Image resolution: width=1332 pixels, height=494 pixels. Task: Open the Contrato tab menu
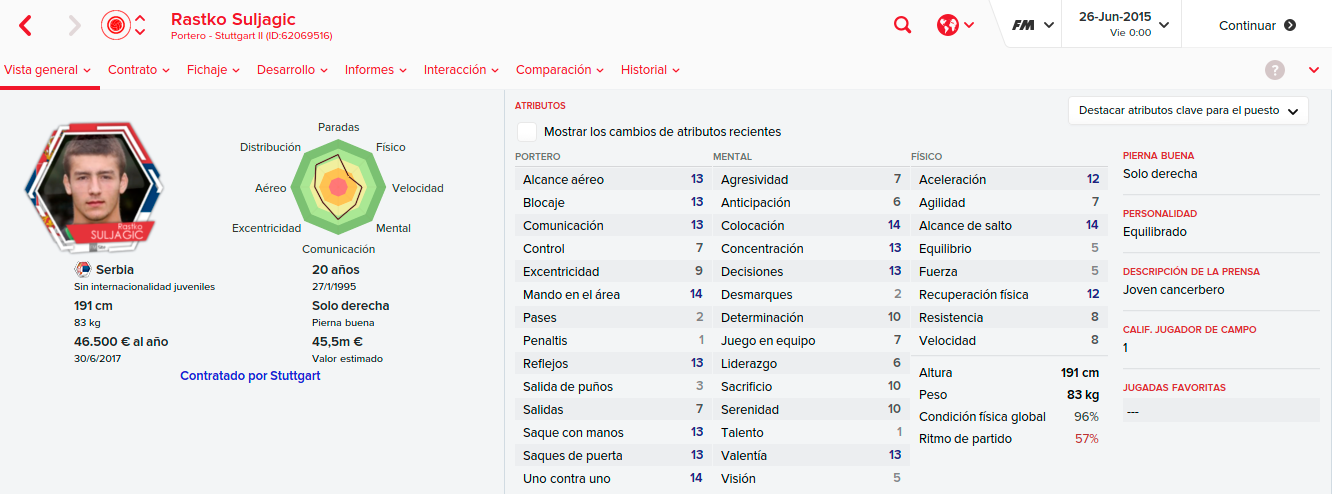138,70
